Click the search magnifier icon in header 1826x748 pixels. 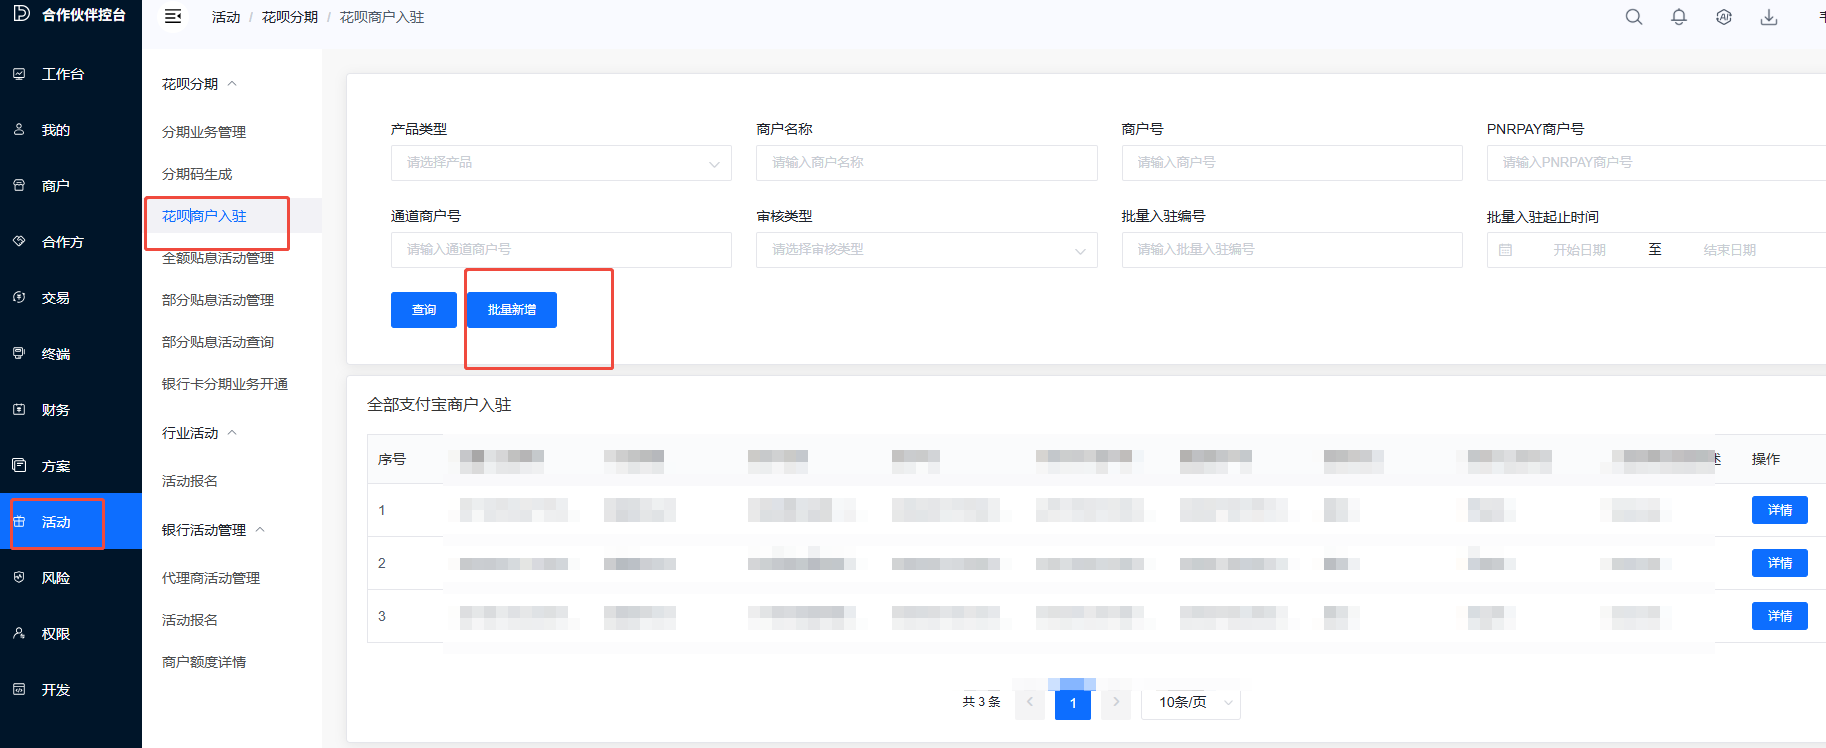(1634, 17)
